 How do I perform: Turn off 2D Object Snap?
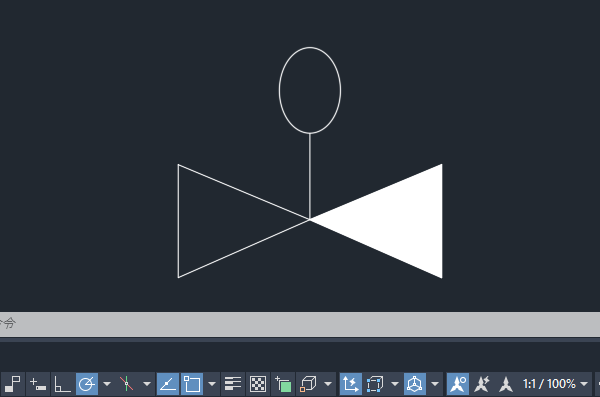tap(192, 384)
